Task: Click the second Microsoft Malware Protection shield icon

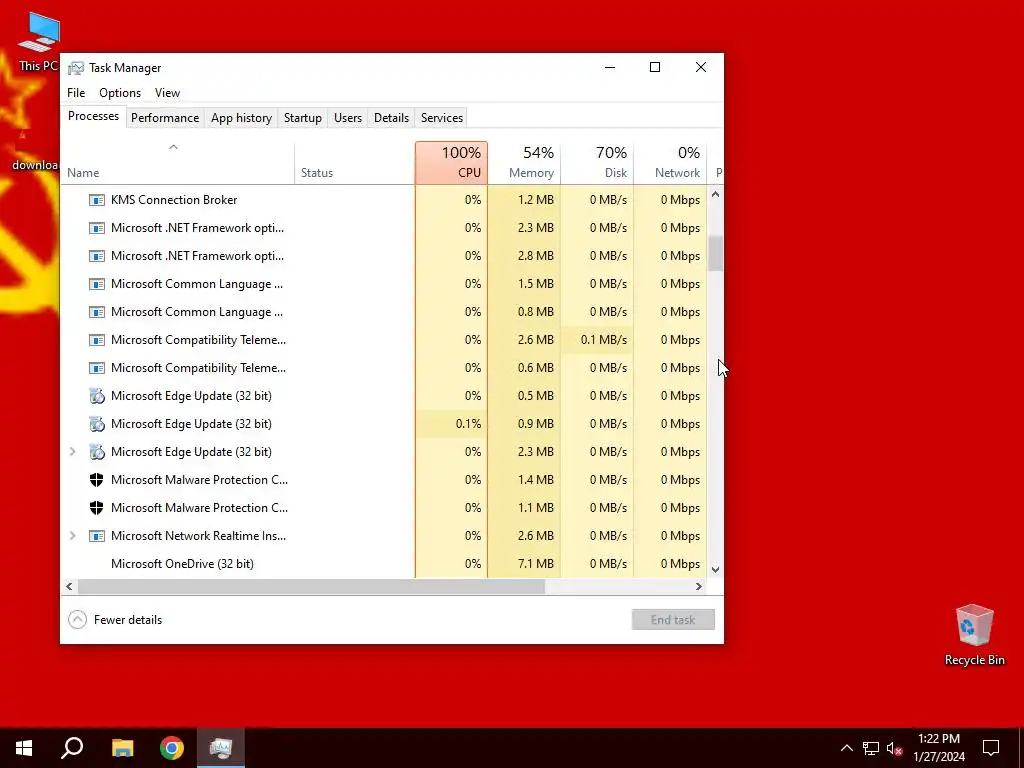Action: tap(97, 508)
